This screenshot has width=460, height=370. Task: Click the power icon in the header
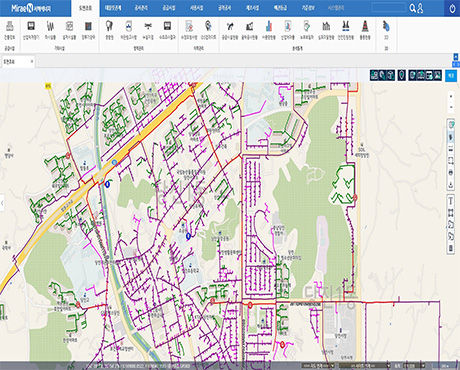[452, 8]
